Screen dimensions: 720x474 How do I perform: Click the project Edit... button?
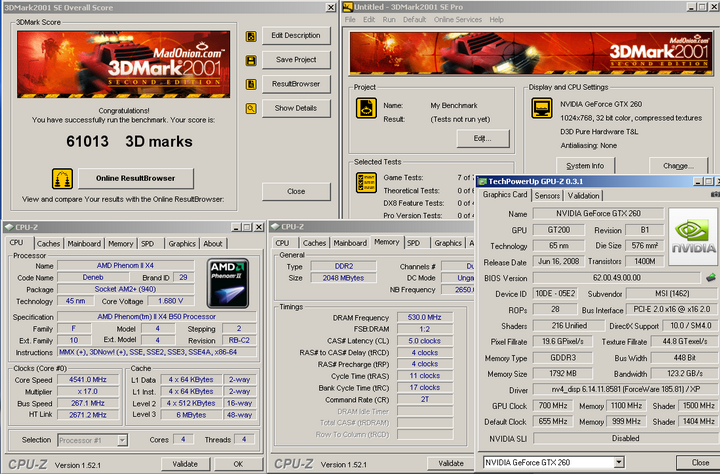coord(483,139)
